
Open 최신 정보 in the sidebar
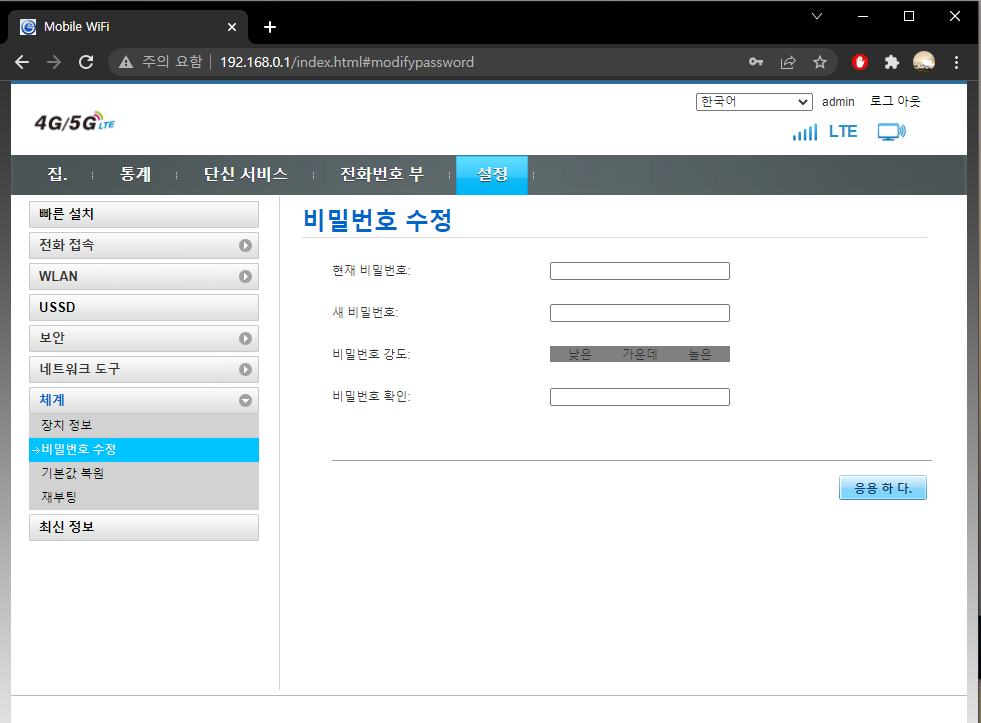[144, 527]
